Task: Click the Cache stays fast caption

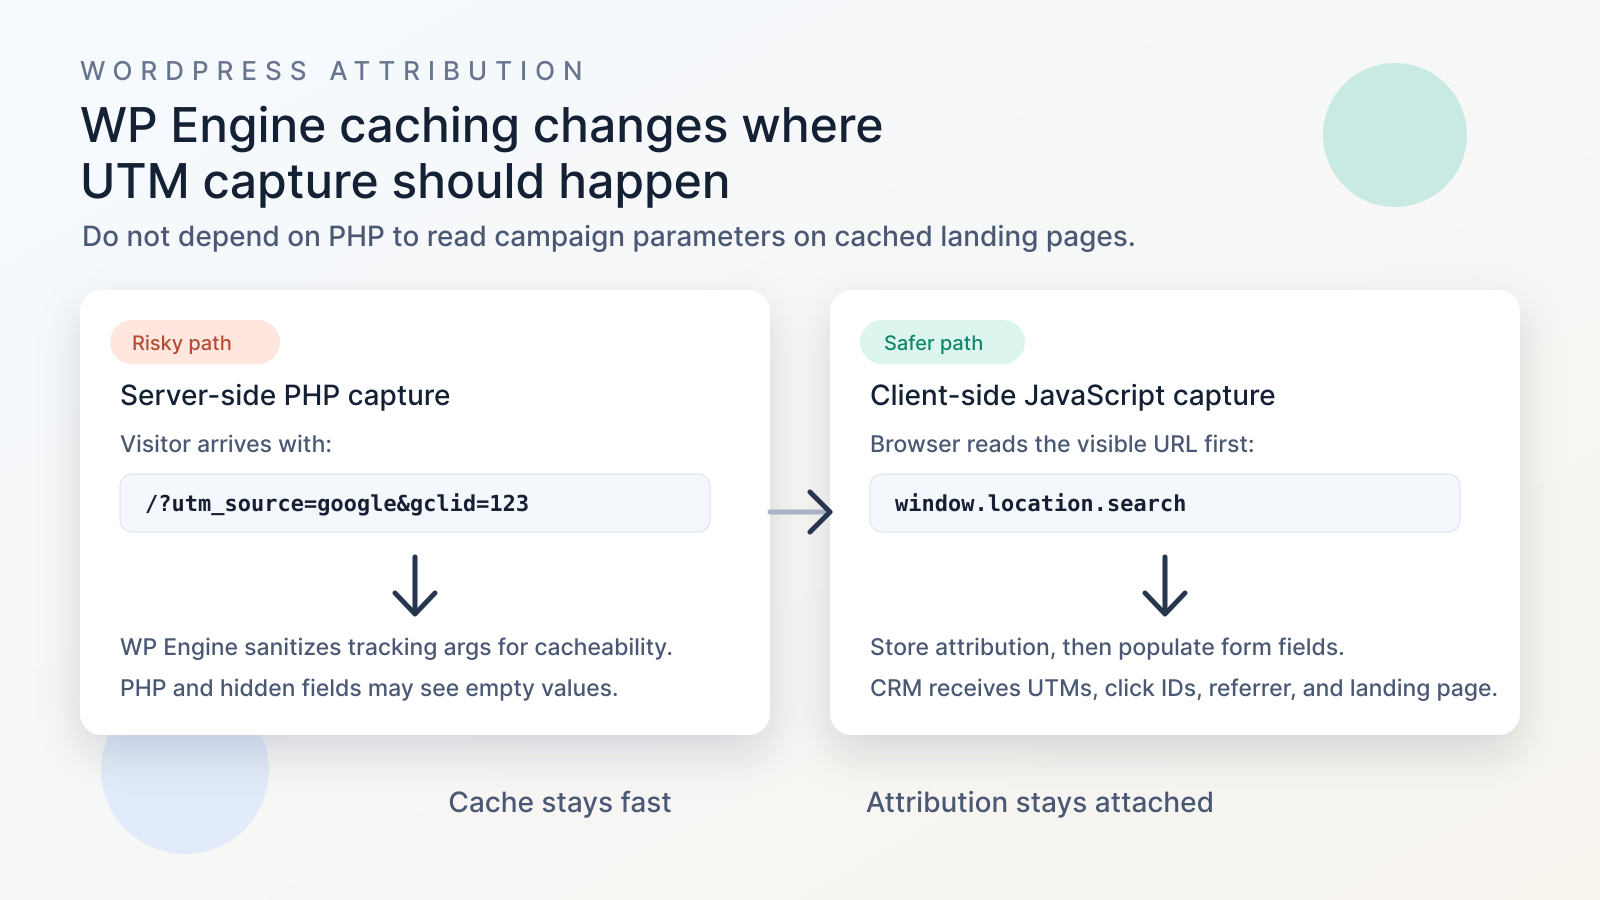Action: click(560, 802)
